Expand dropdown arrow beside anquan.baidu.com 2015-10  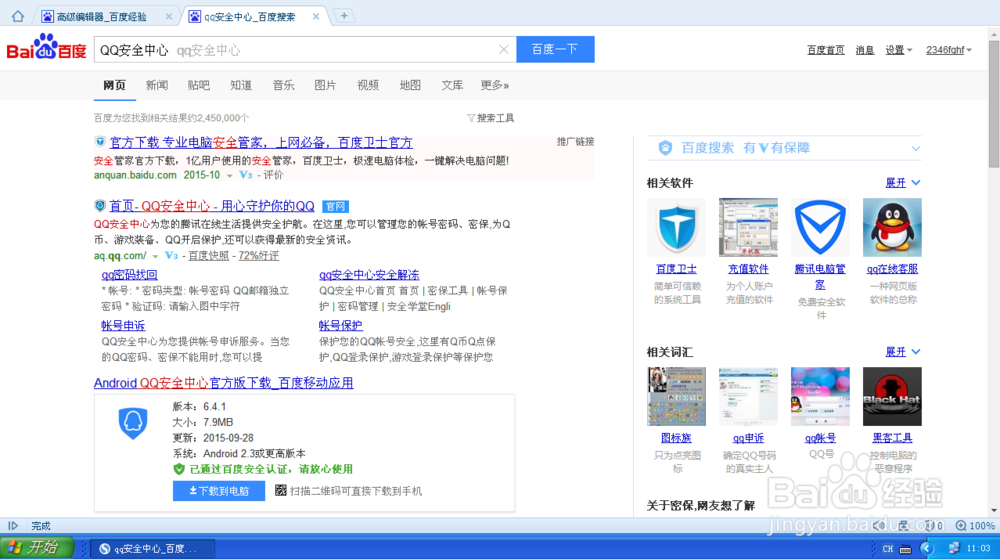230,176
